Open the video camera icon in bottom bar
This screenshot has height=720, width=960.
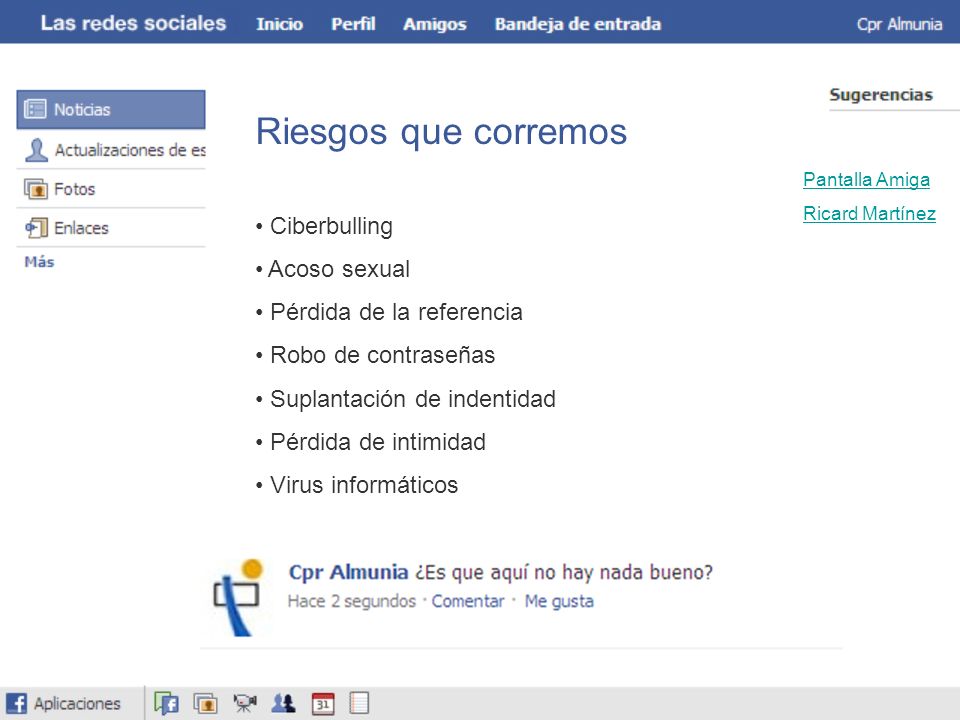pos(245,703)
